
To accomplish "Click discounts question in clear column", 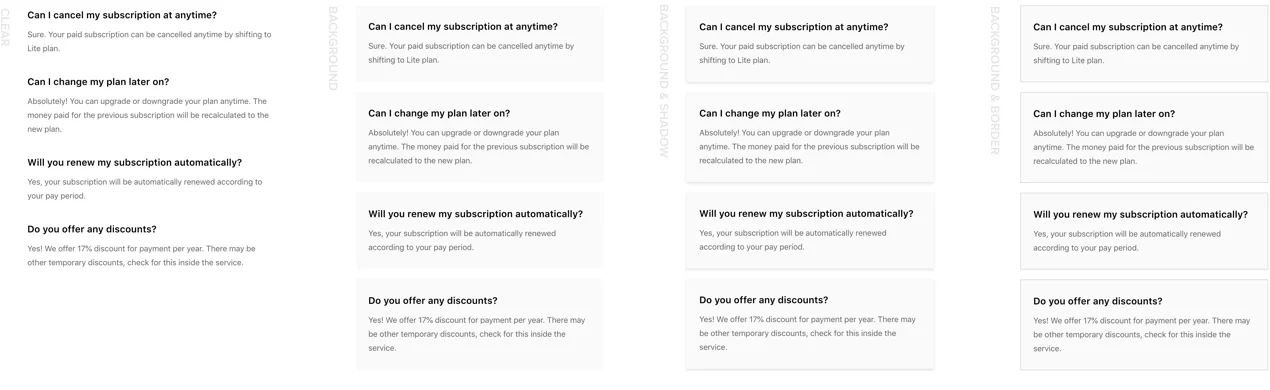I will 92,229.
